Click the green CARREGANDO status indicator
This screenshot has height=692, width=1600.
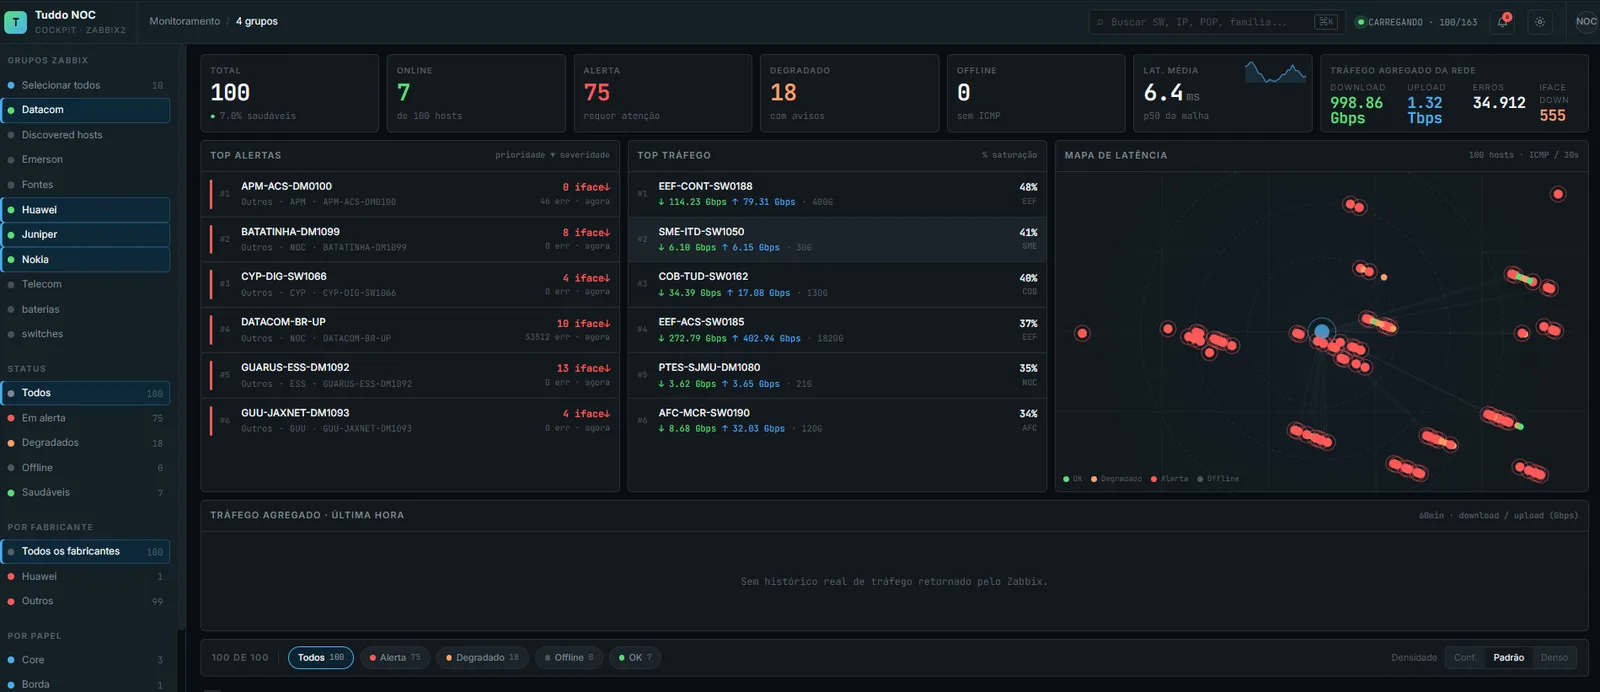pos(1360,22)
